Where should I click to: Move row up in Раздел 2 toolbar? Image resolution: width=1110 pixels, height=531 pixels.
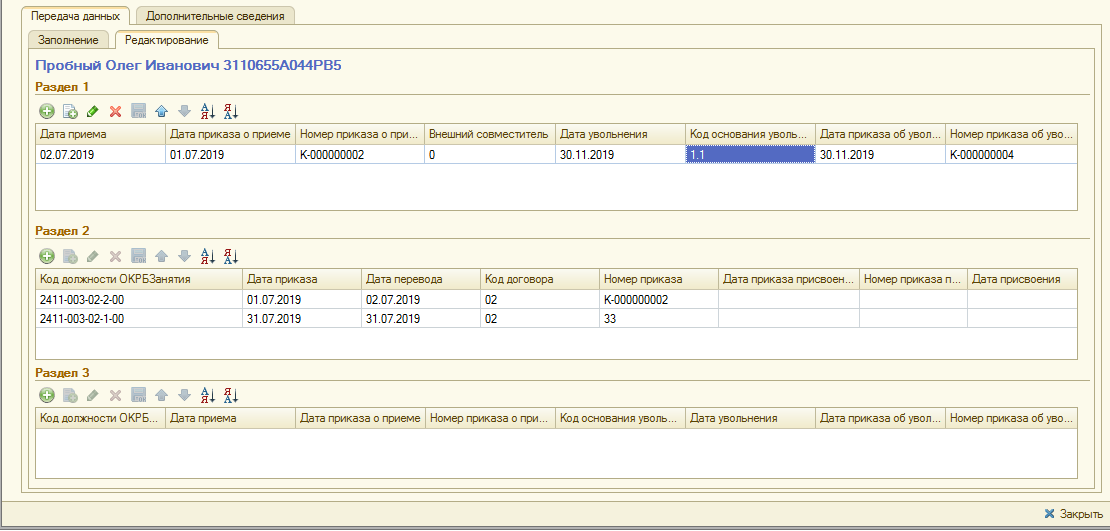pos(161,256)
